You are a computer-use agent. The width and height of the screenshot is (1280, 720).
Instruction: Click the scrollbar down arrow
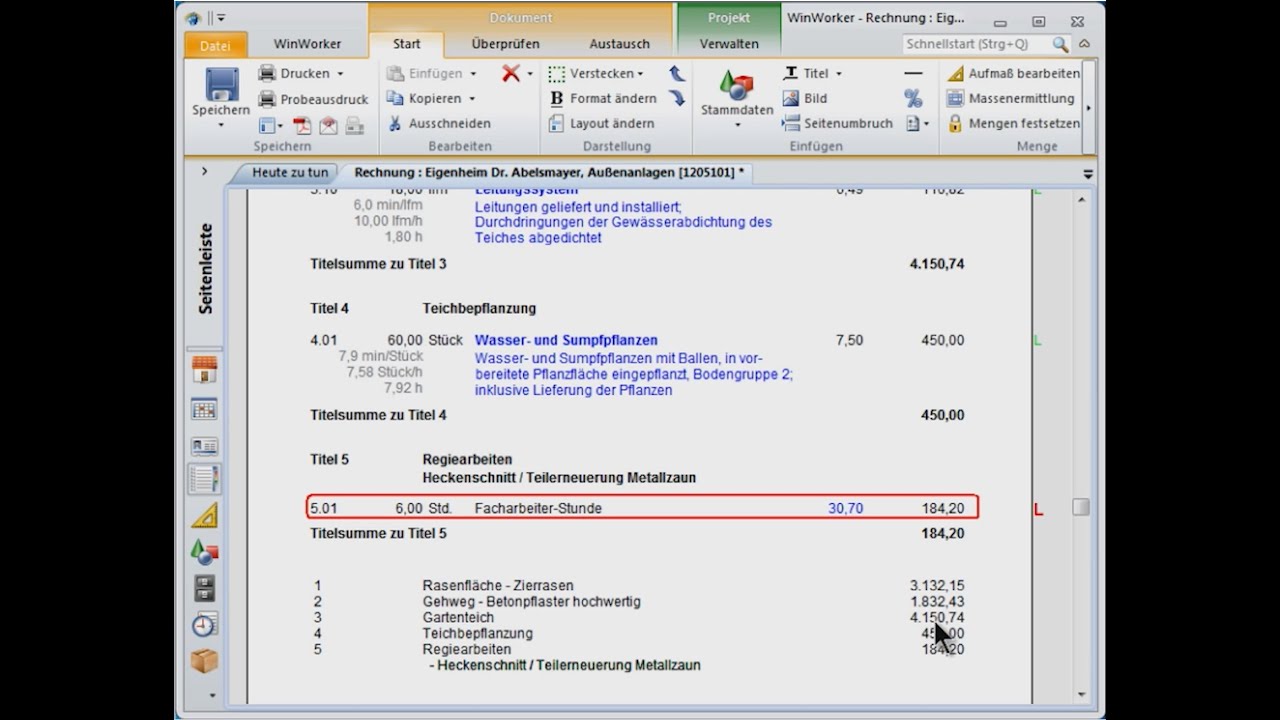click(1081, 695)
